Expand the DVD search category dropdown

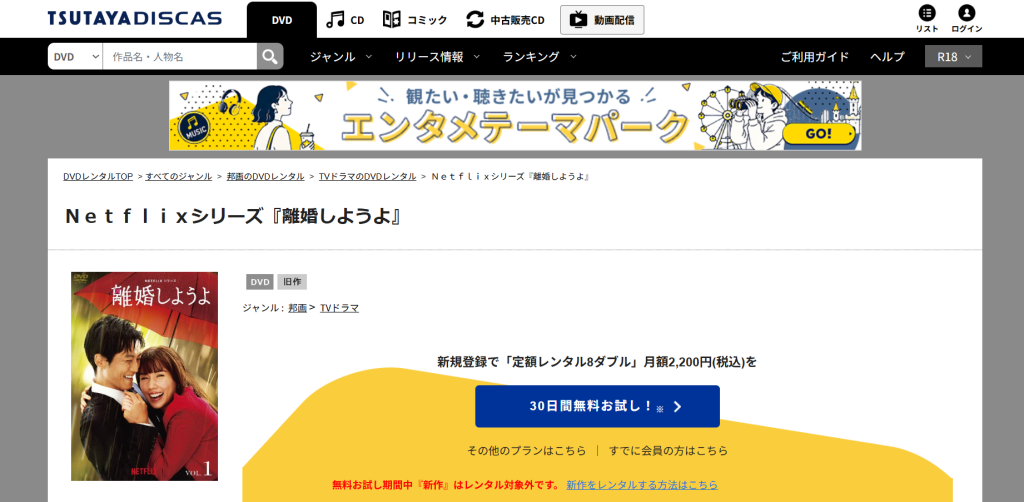coord(75,57)
